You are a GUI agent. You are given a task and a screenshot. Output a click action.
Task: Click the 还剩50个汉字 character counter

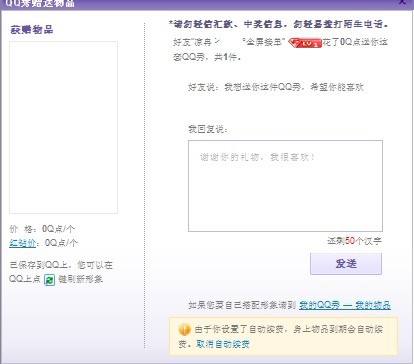click(354, 241)
